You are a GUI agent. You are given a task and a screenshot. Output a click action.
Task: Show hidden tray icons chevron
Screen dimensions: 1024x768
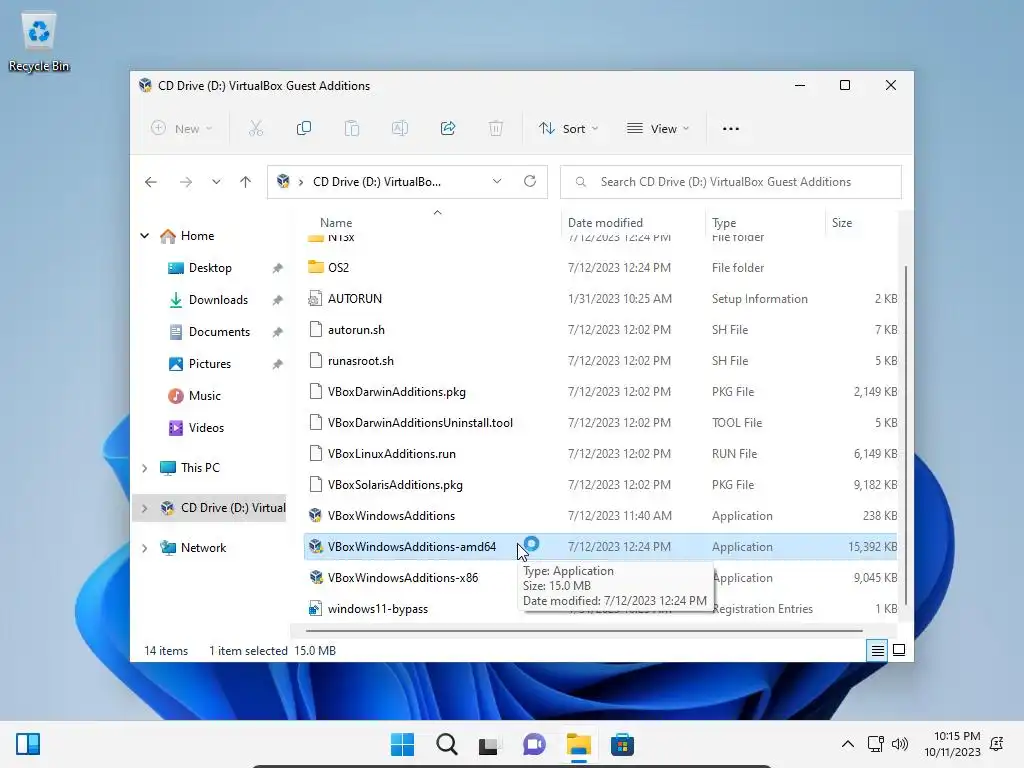[x=848, y=744]
